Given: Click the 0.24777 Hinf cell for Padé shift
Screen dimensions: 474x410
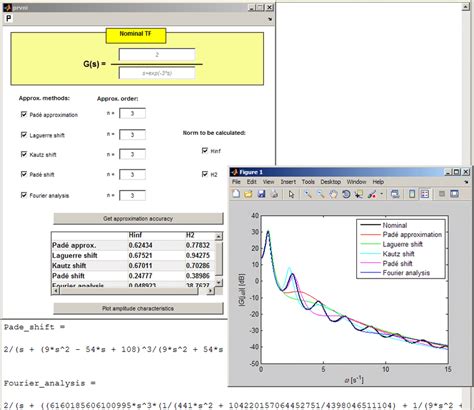Looking at the screenshot, I should [x=140, y=276].
